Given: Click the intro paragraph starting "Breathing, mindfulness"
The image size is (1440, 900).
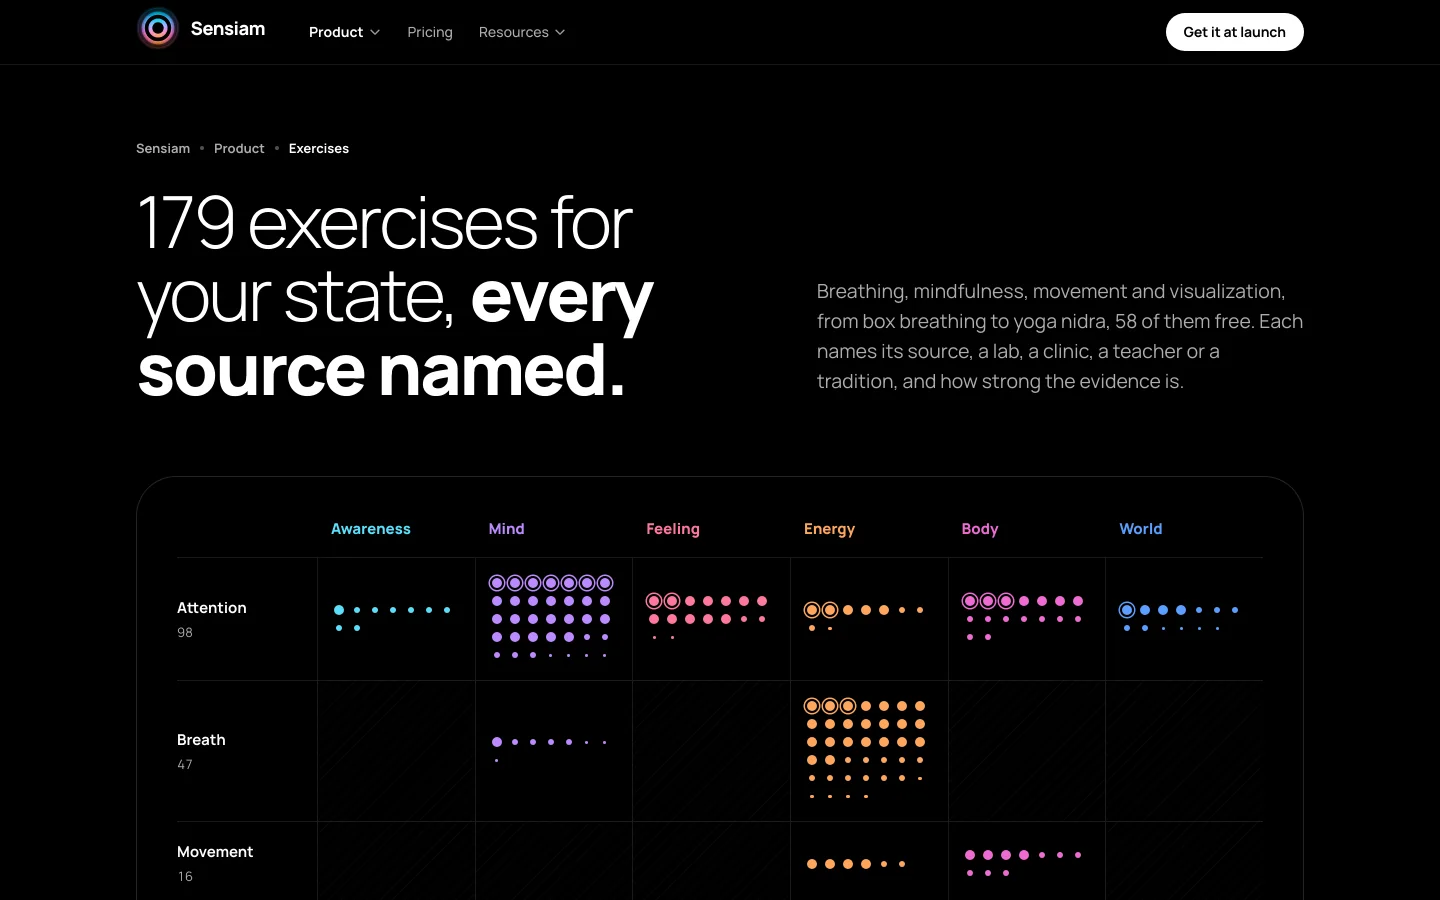Looking at the screenshot, I should tap(1060, 336).
